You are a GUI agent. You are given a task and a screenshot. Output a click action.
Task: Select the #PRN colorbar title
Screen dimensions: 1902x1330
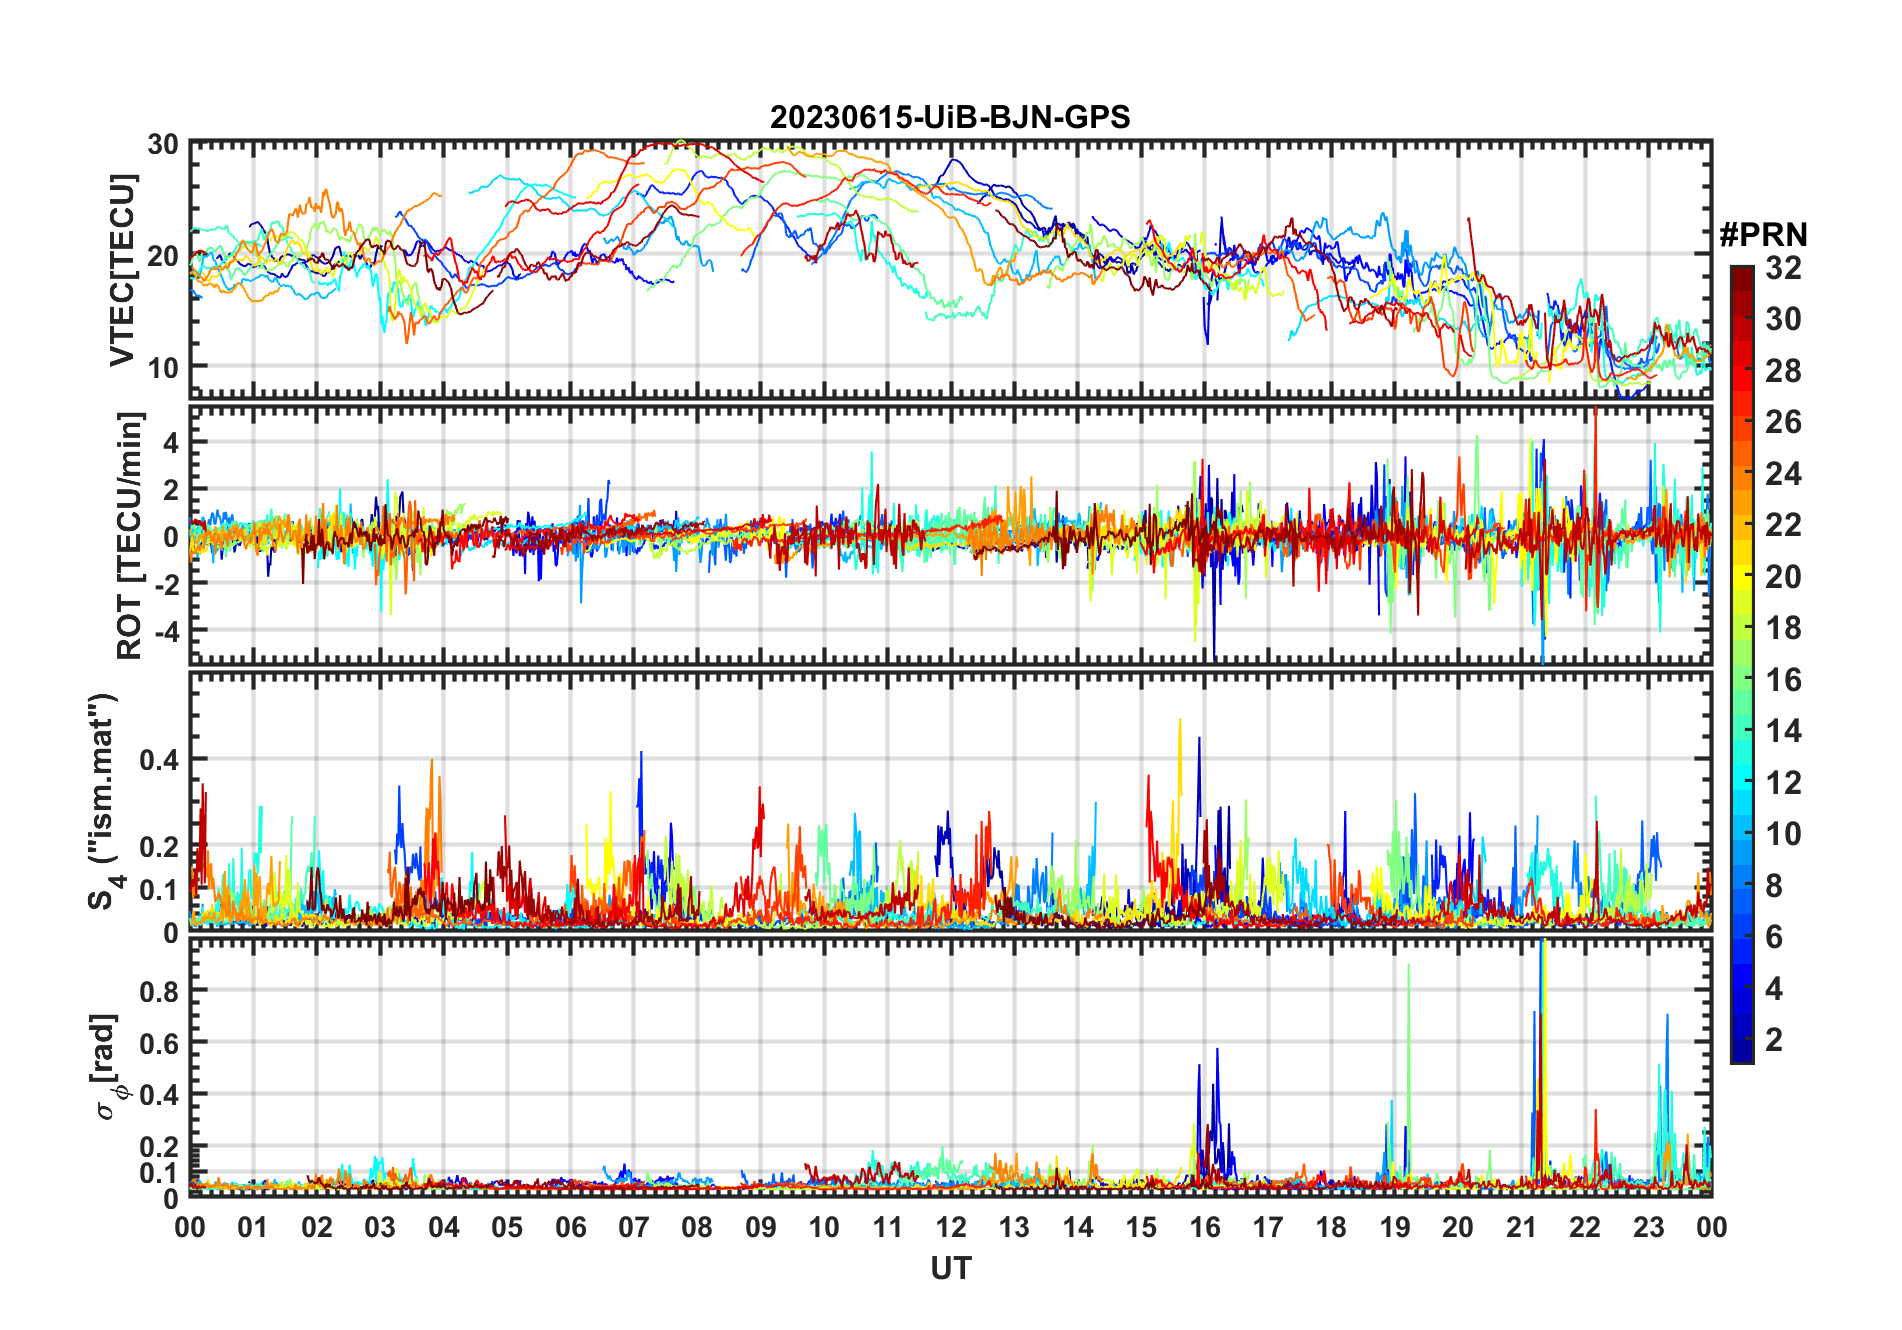pyautogui.click(x=1763, y=235)
